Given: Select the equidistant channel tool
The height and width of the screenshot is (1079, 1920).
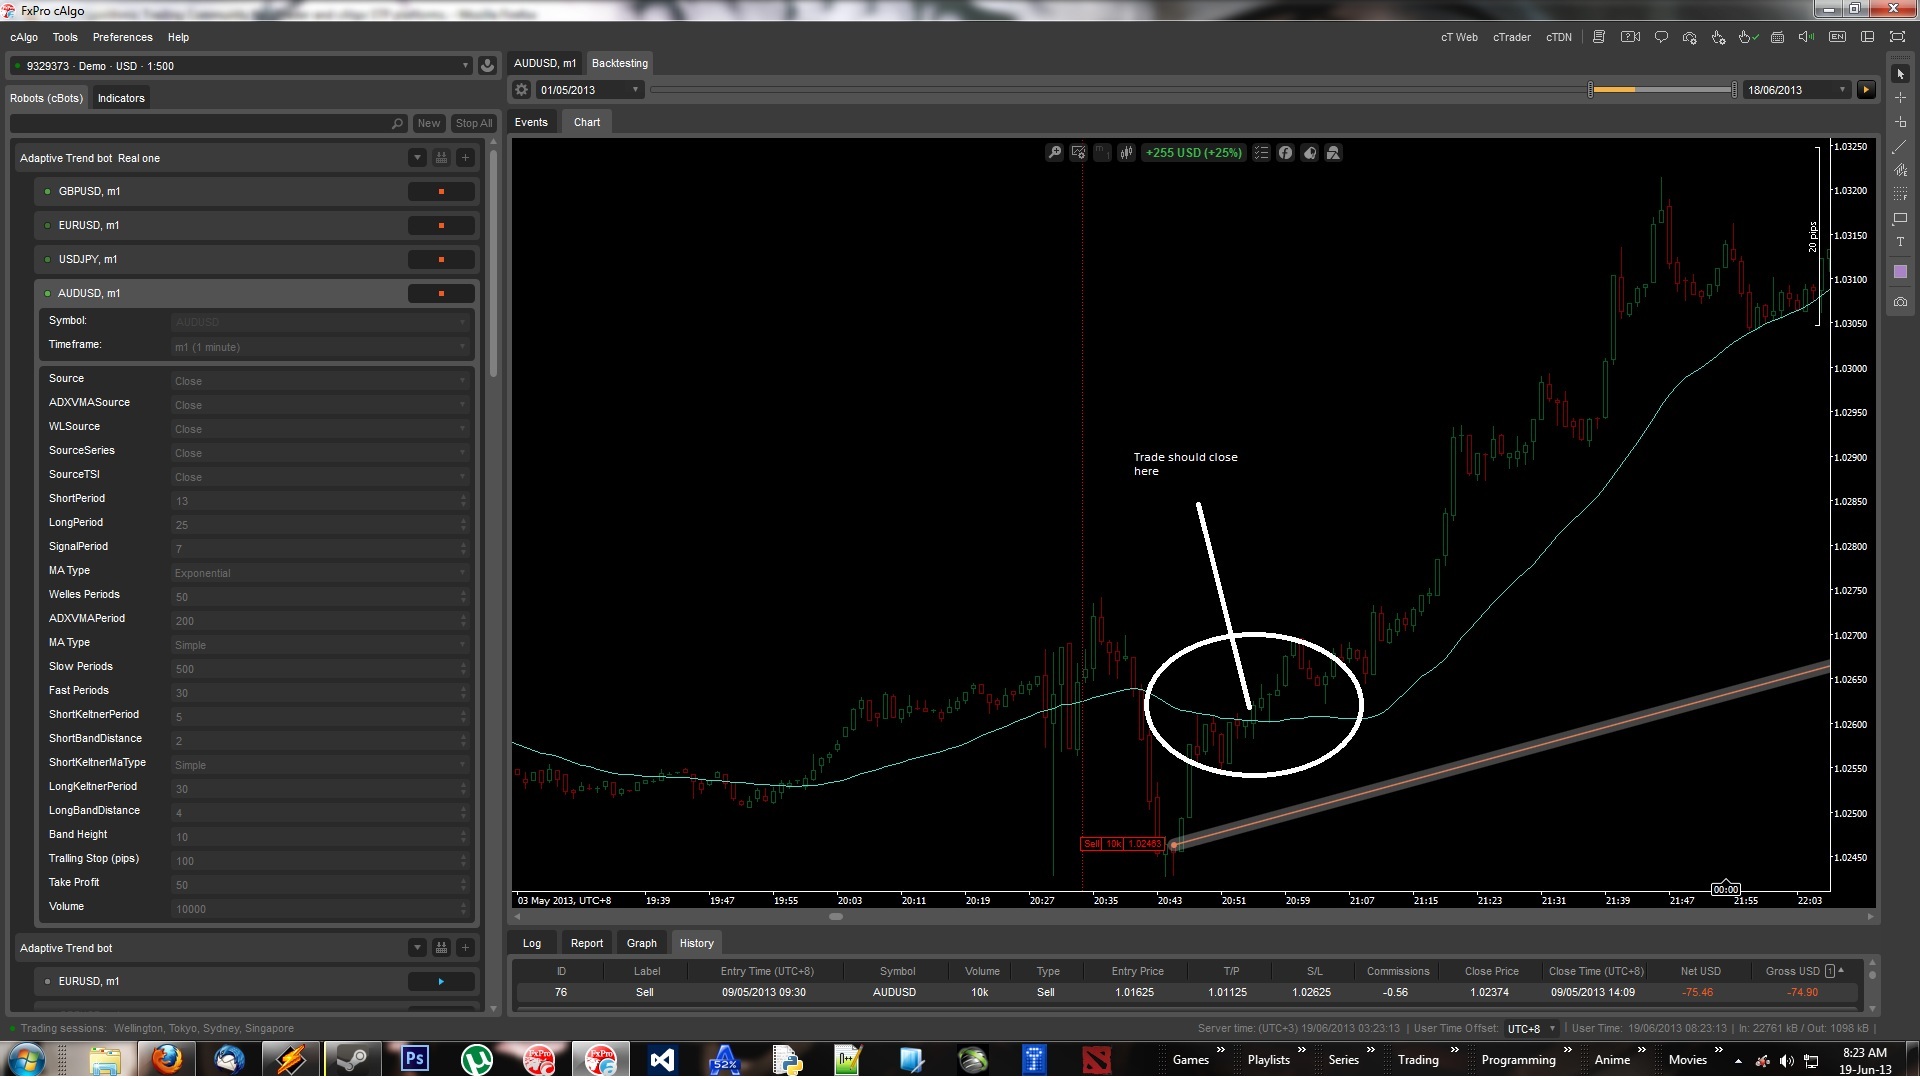Looking at the screenshot, I should click(1900, 170).
